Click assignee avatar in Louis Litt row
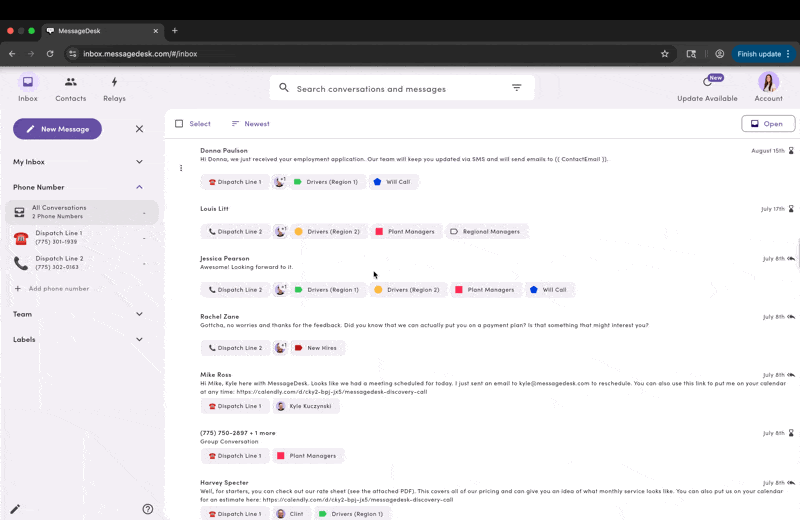Screen dimensions: 800x520 click(x=280, y=232)
